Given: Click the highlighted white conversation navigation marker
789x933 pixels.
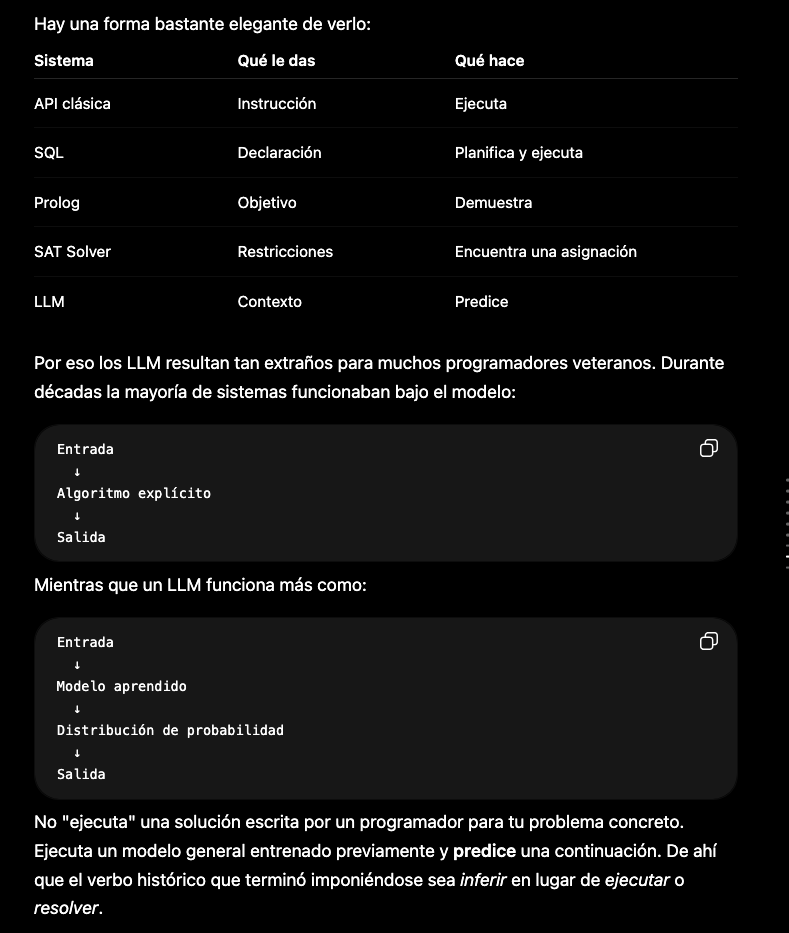Looking at the screenshot, I should click(x=787, y=556).
